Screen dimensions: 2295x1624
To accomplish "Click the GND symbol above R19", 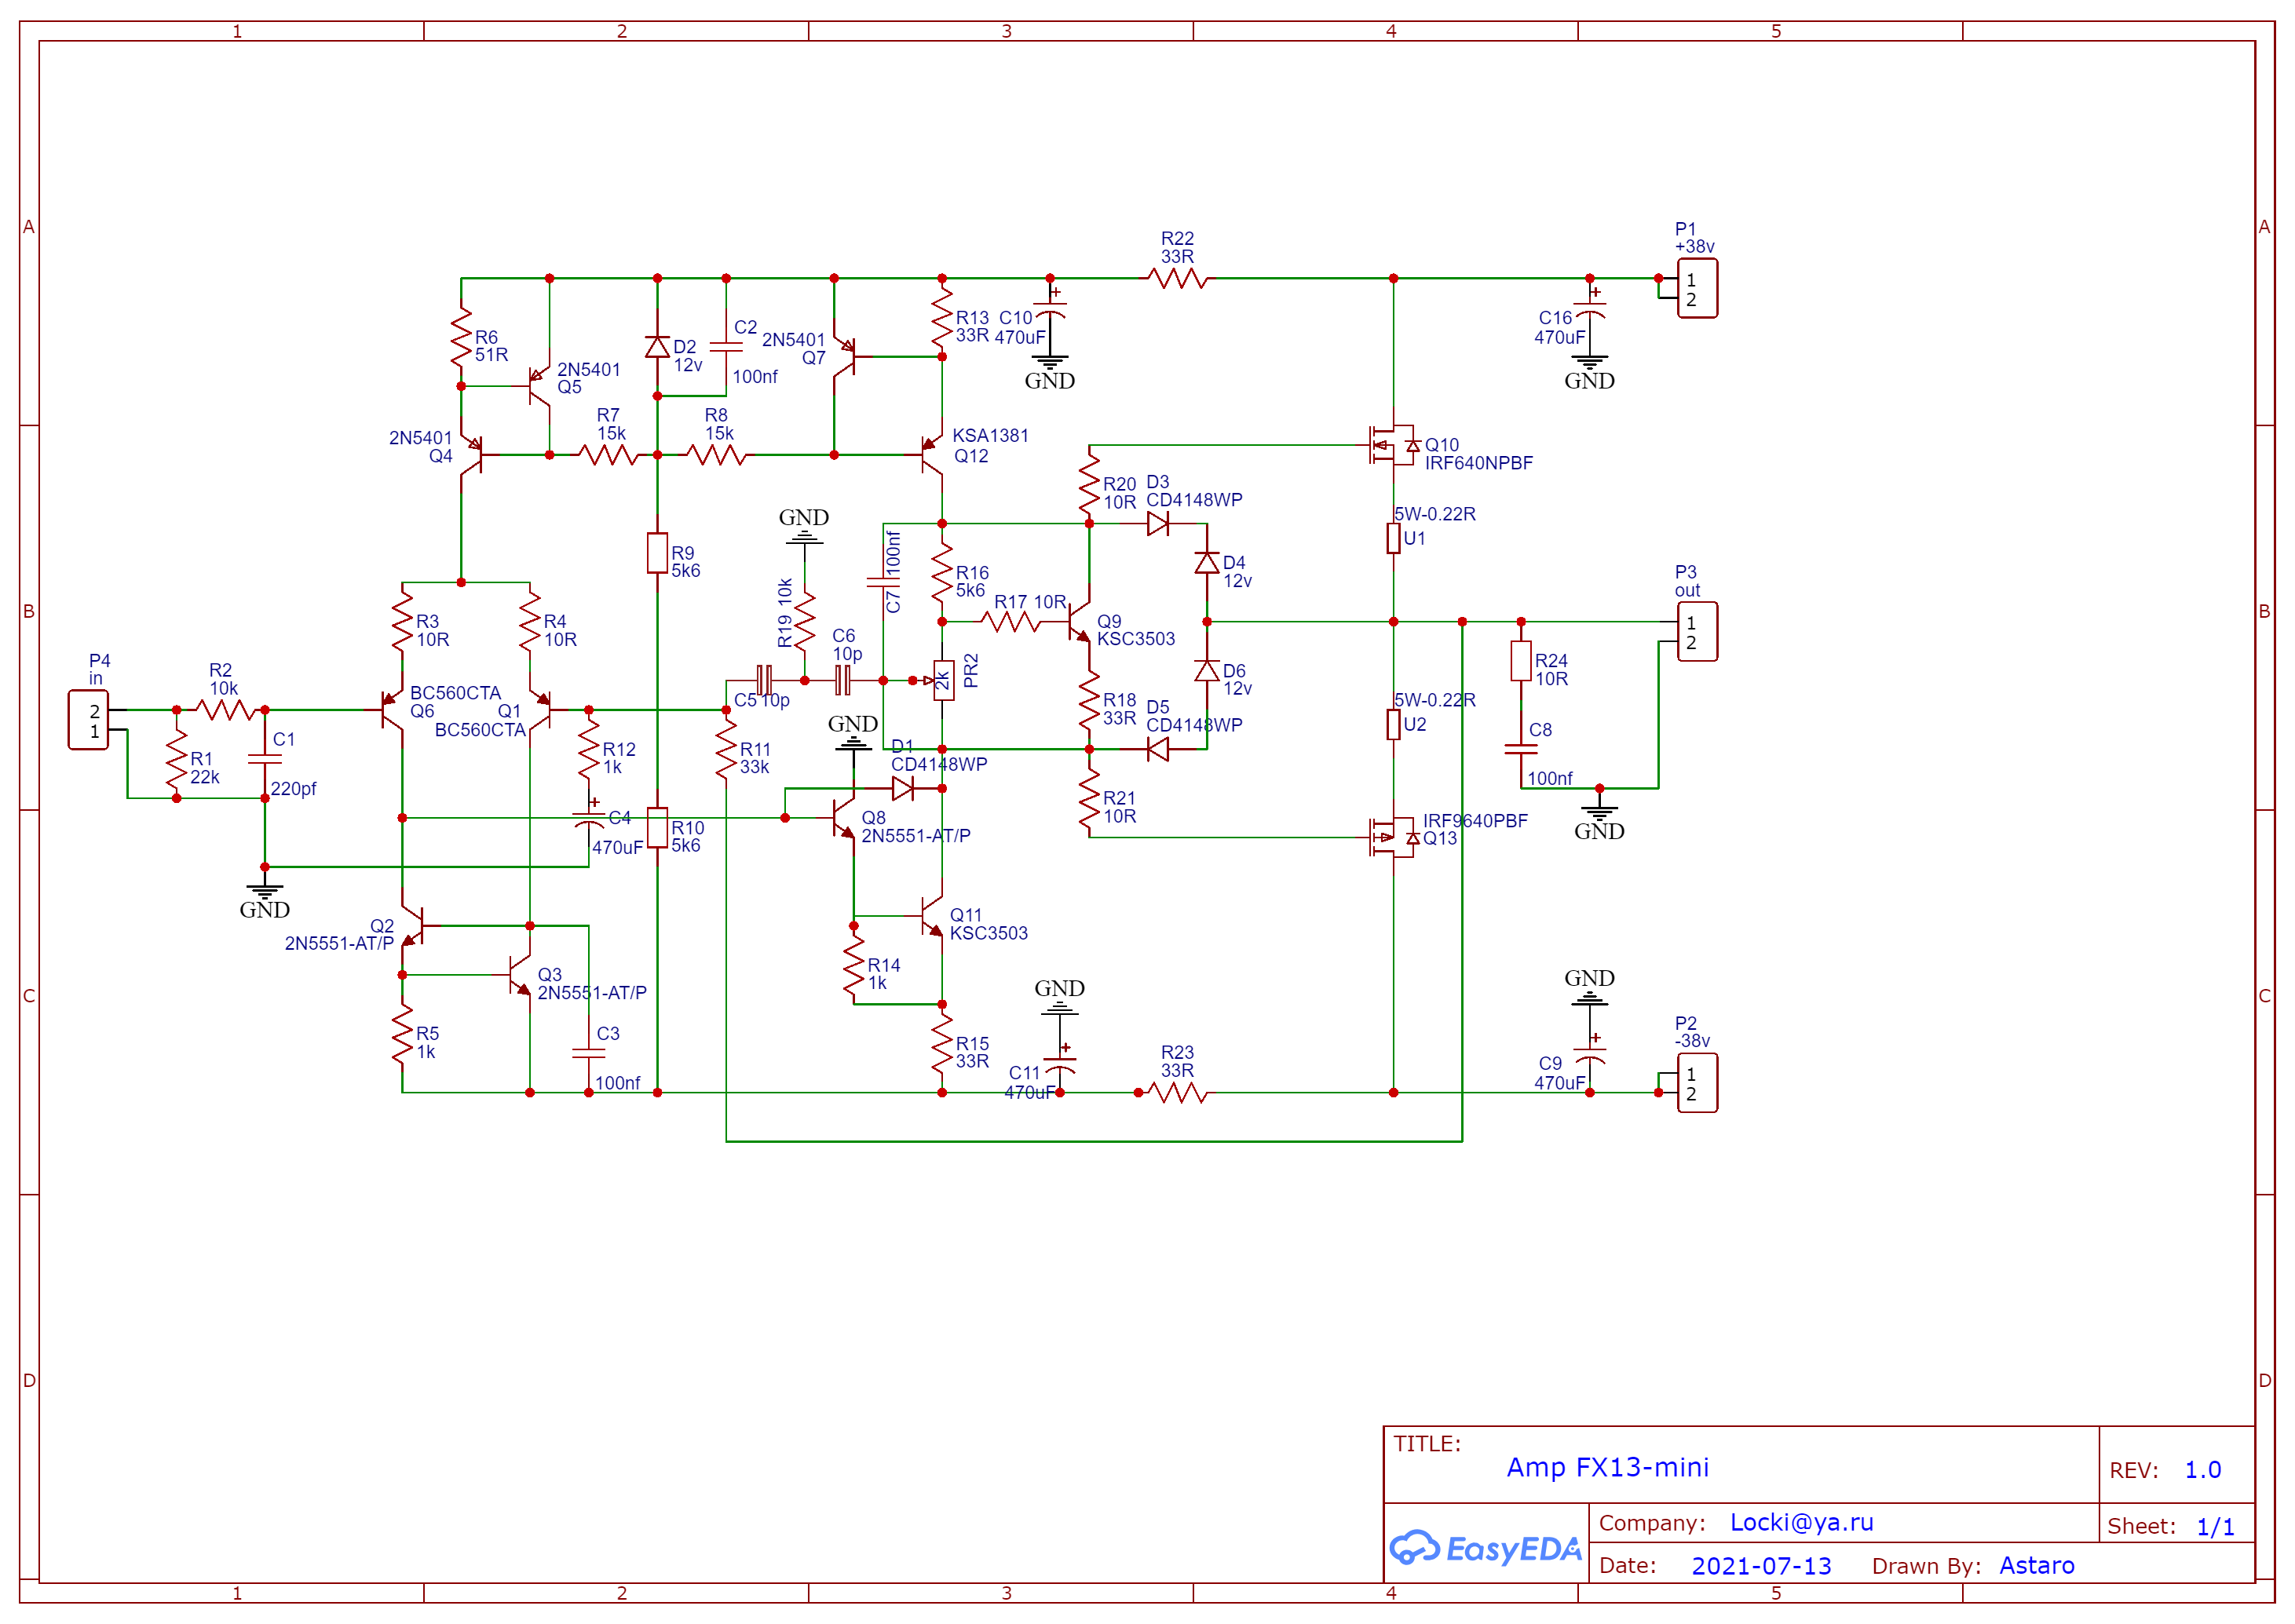I will click(804, 526).
